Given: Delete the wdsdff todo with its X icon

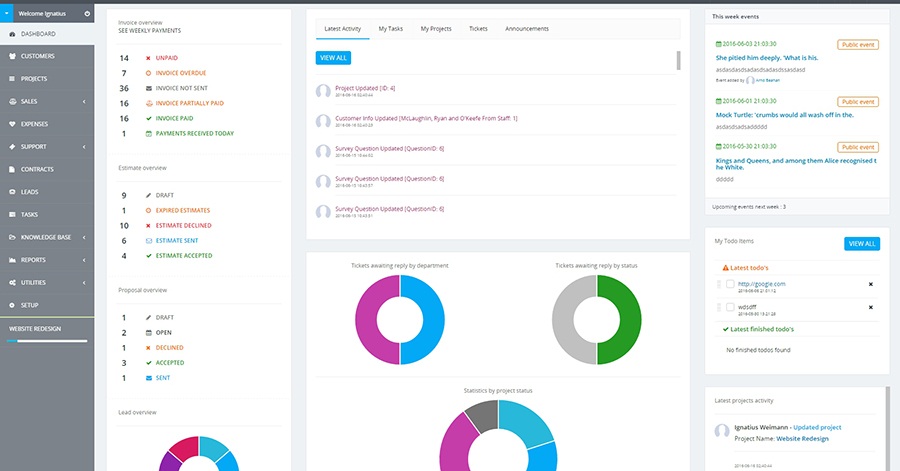Looking at the screenshot, I should (x=870, y=308).
